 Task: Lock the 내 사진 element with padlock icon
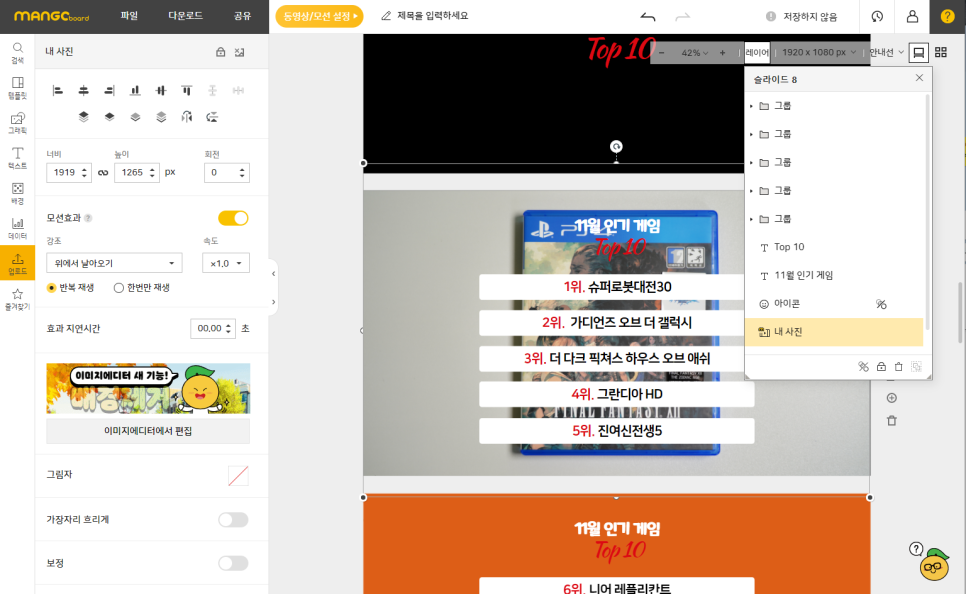pos(221,52)
